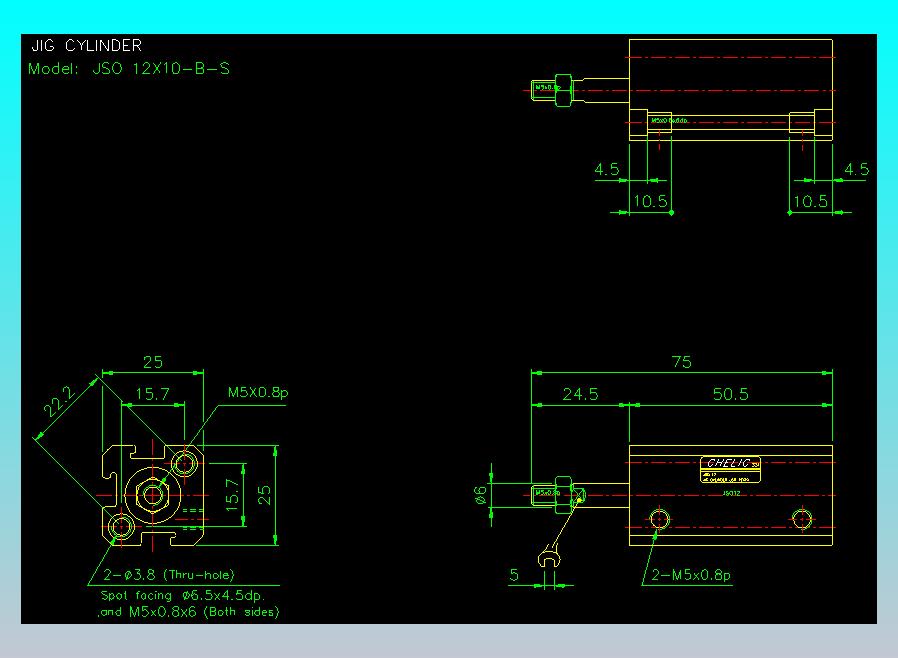Click the vertical "15.7" hole spacing dimension
The image size is (898, 658).
[x=232, y=495]
